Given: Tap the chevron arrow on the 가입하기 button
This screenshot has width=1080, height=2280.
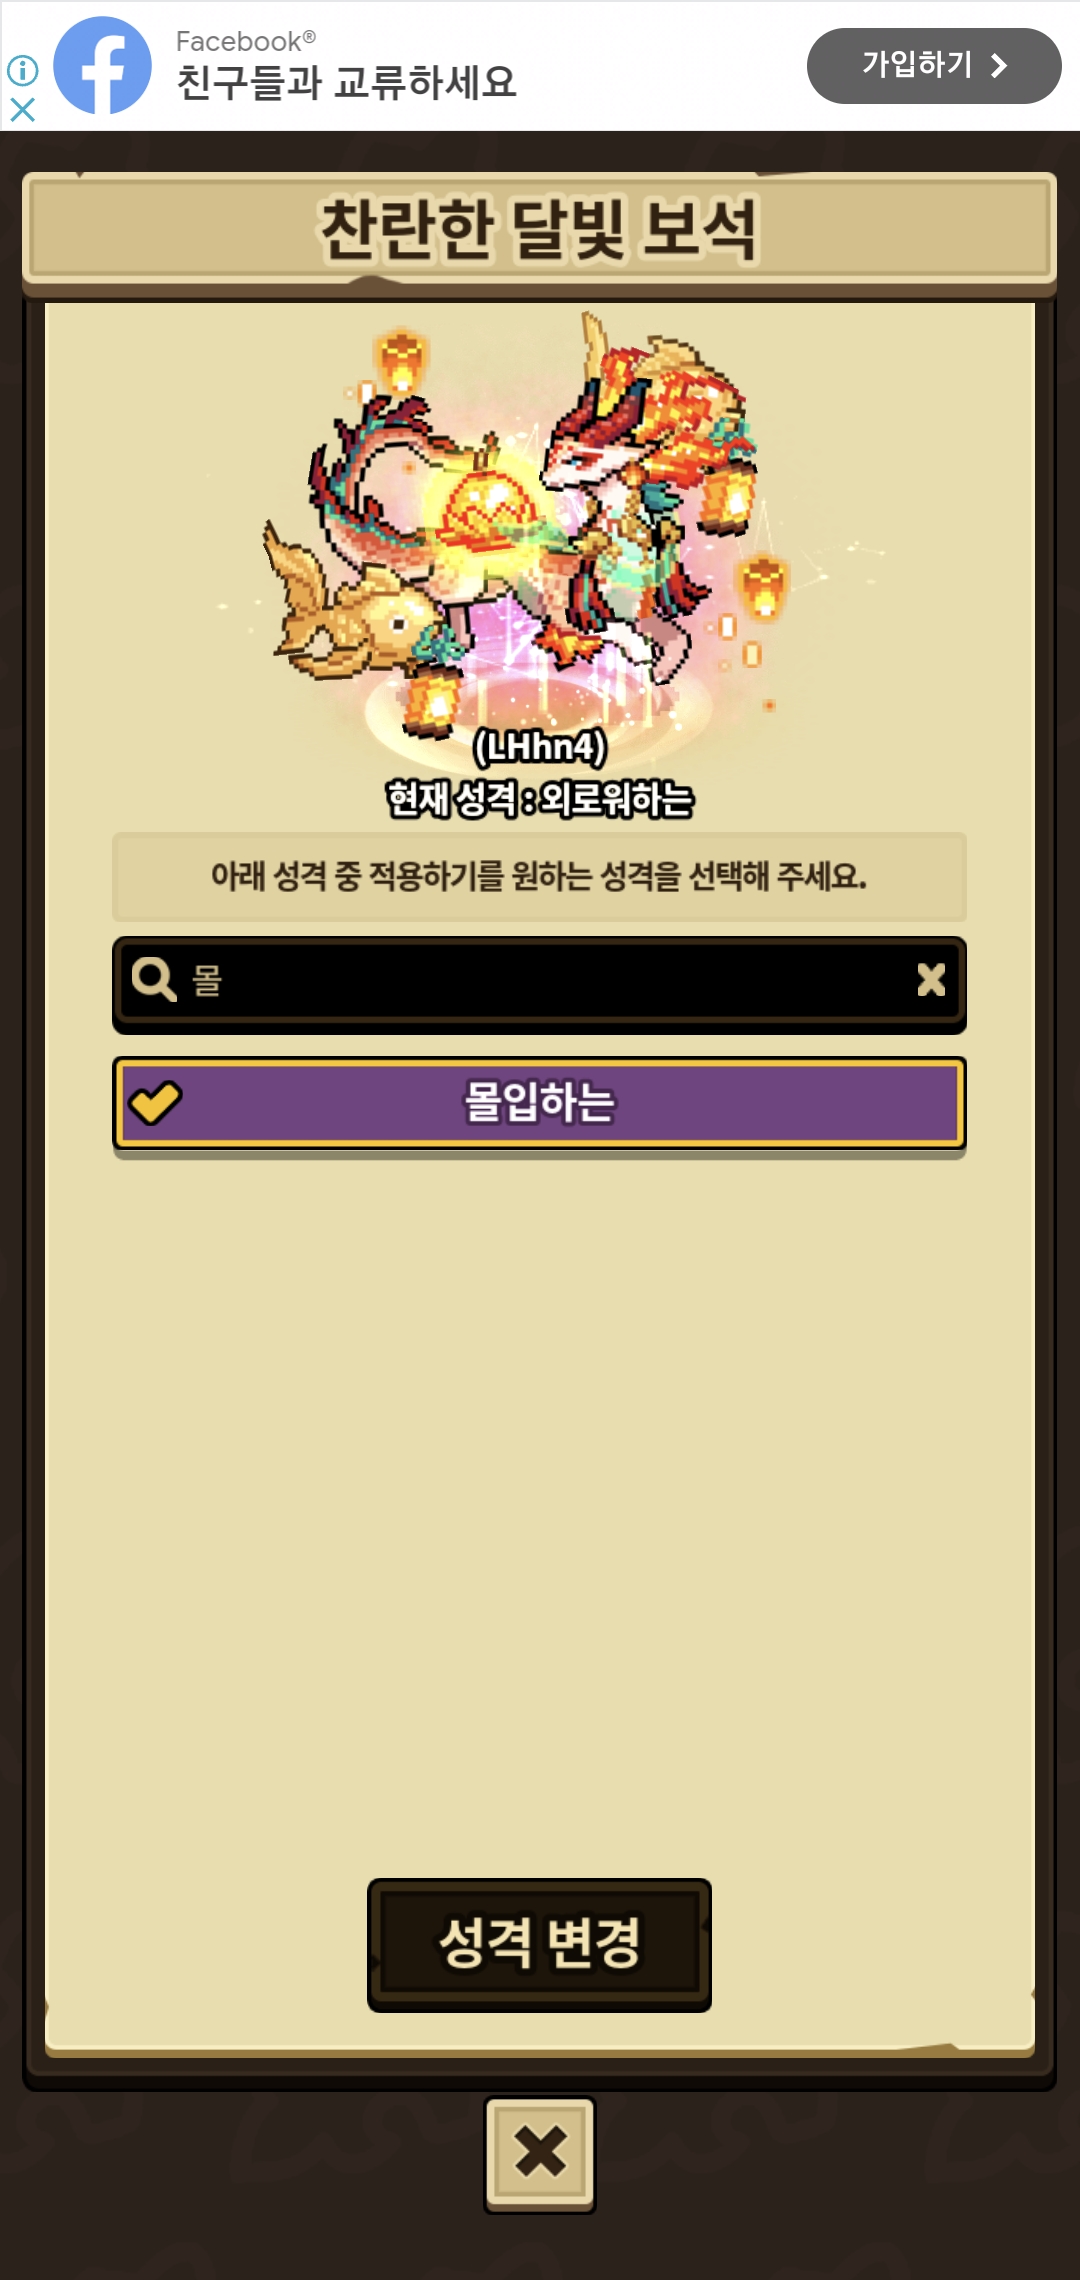Looking at the screenshot, I should click(998, 66).
